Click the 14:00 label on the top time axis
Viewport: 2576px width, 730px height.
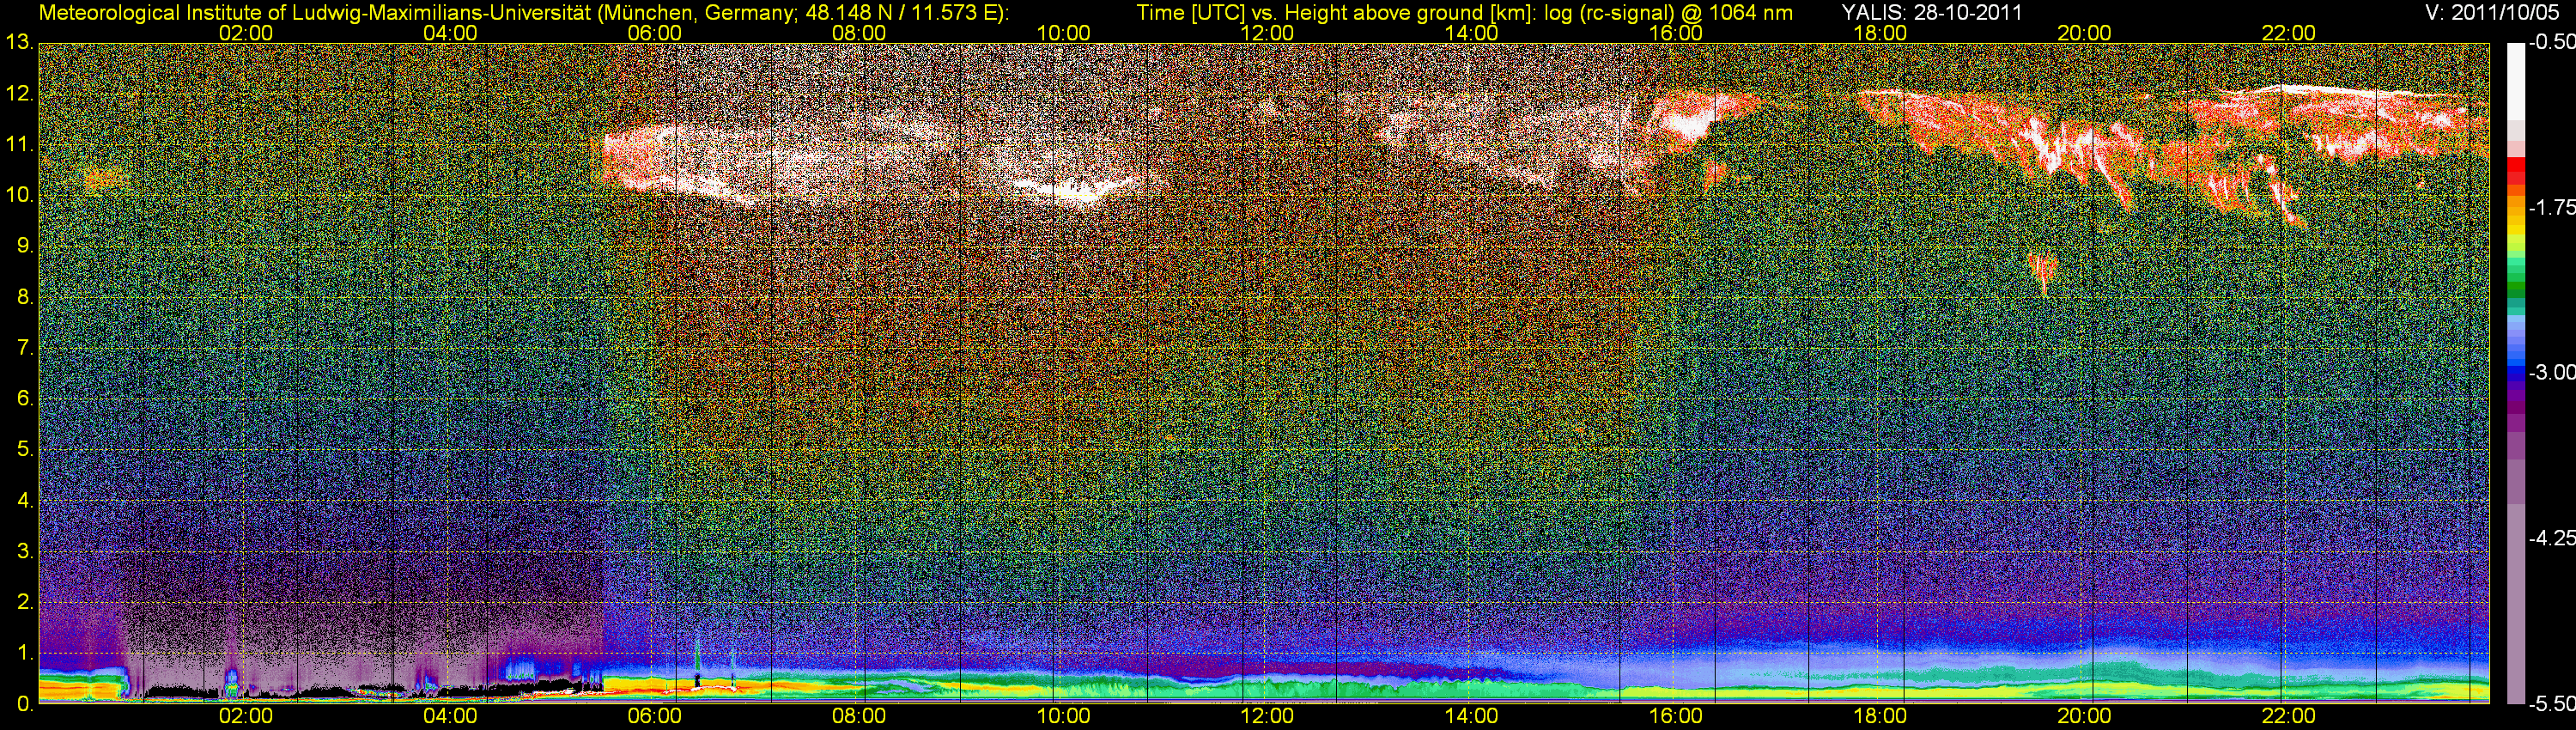[1471, 32]
